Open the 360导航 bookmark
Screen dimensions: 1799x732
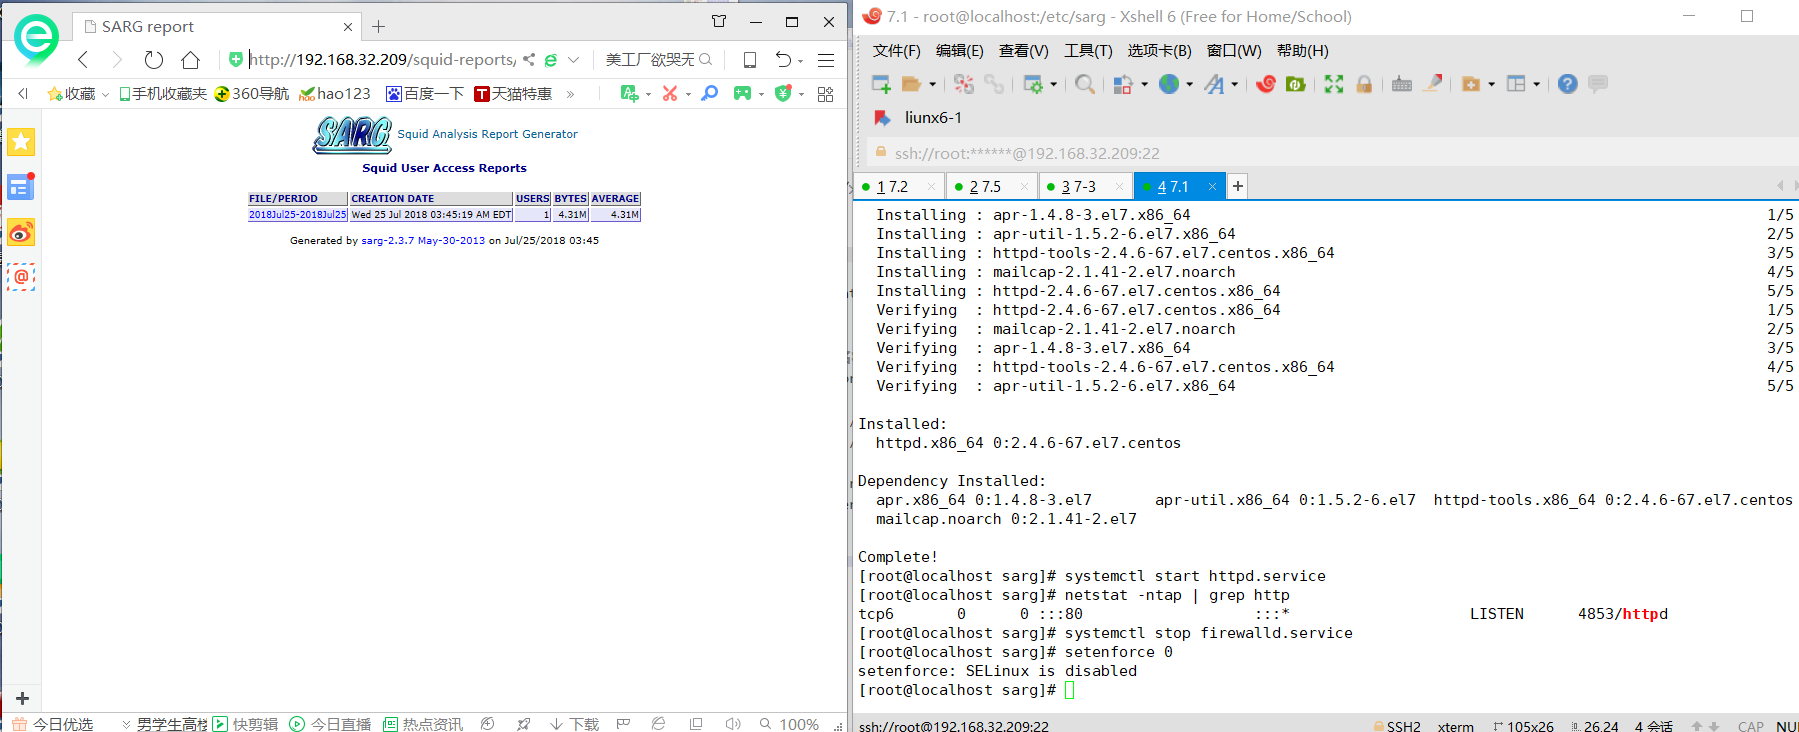tap(252, 94)
